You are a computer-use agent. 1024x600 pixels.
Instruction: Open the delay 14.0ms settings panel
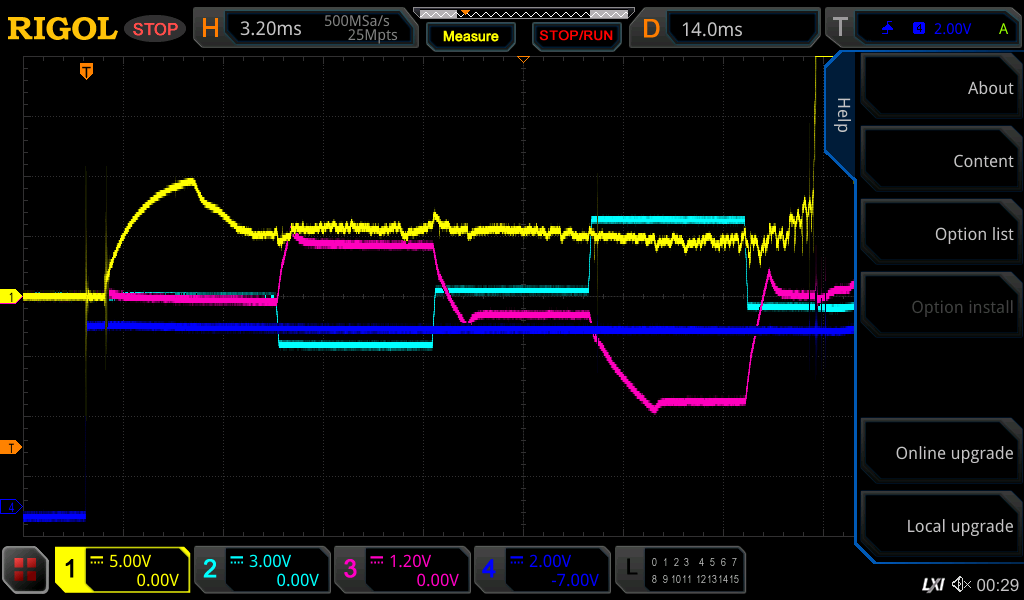coord(730,28)
